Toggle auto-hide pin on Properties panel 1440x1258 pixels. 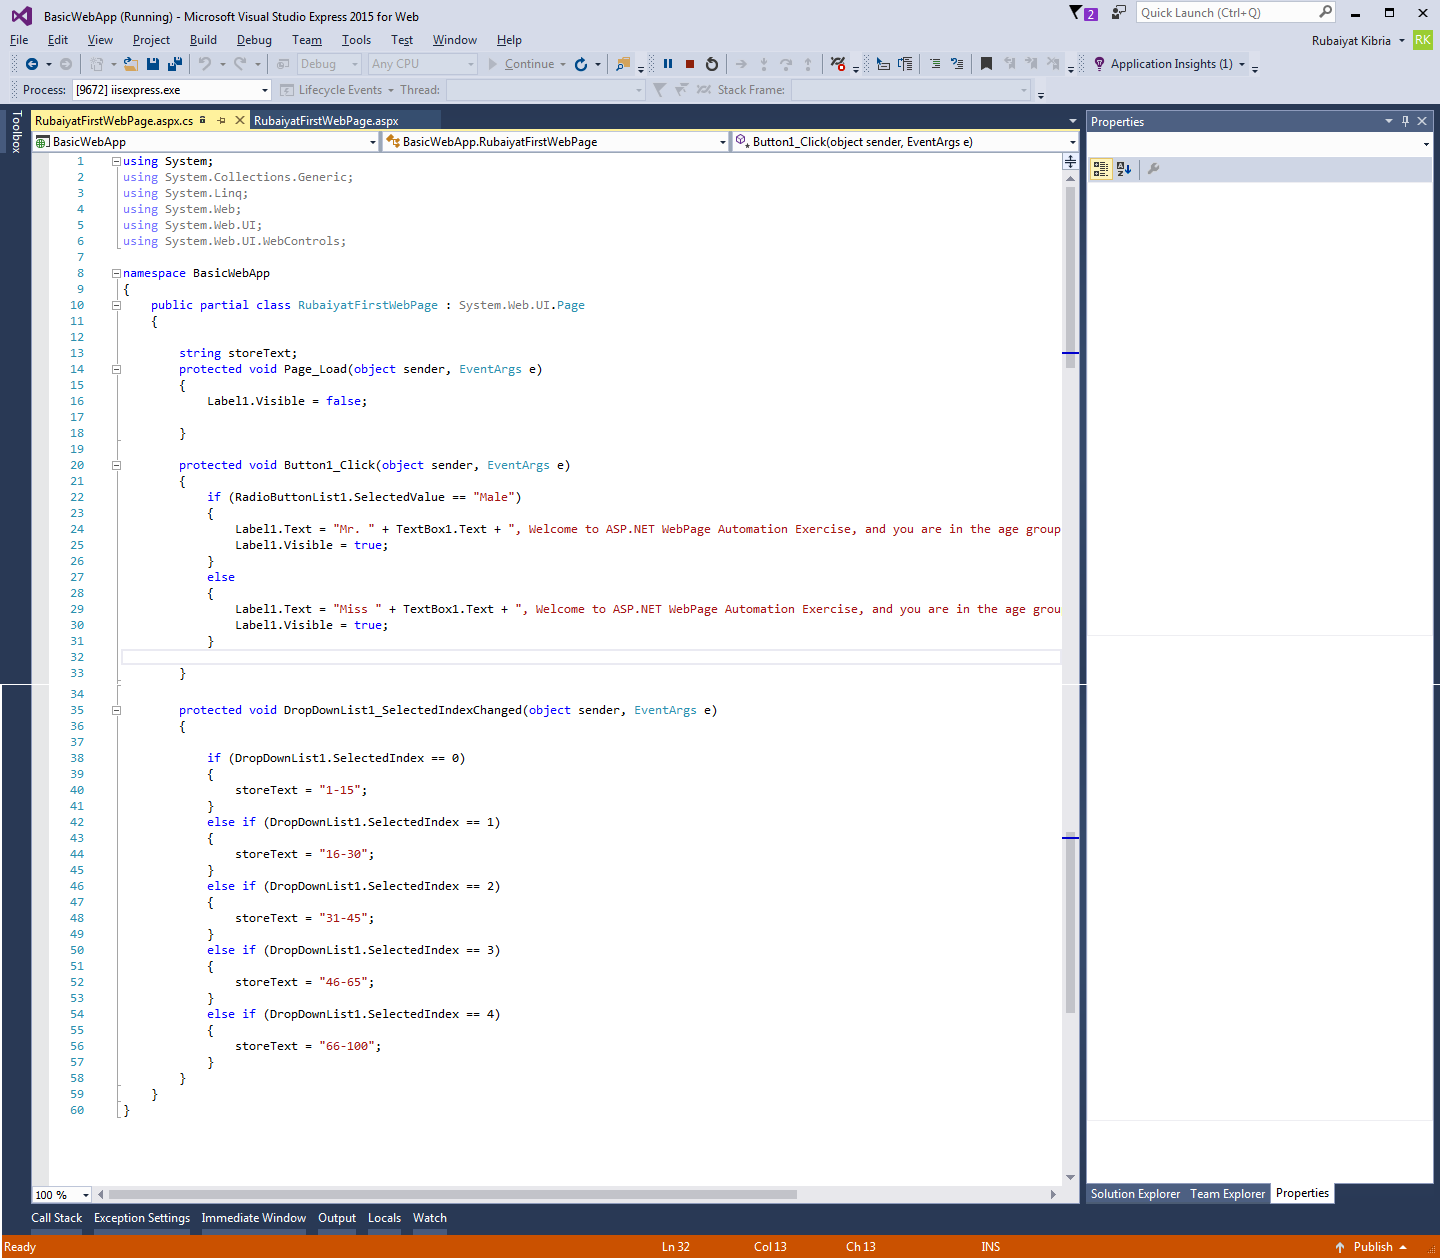pyautogui.click(x=1405, y=121)
